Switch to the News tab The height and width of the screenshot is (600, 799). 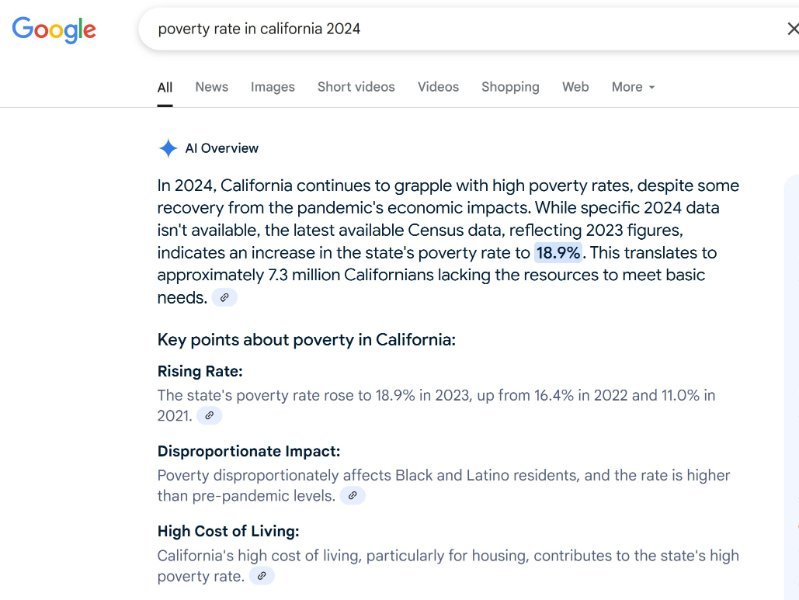[x=211, y=87]
